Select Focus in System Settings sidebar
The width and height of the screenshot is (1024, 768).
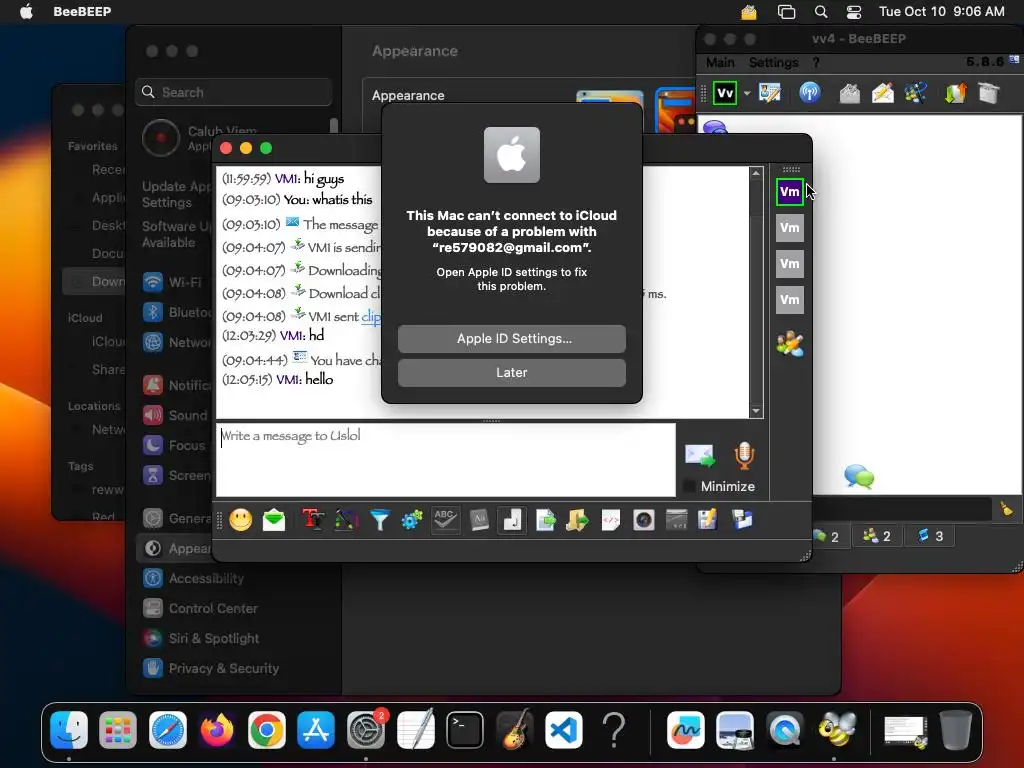tap(174, 445)
